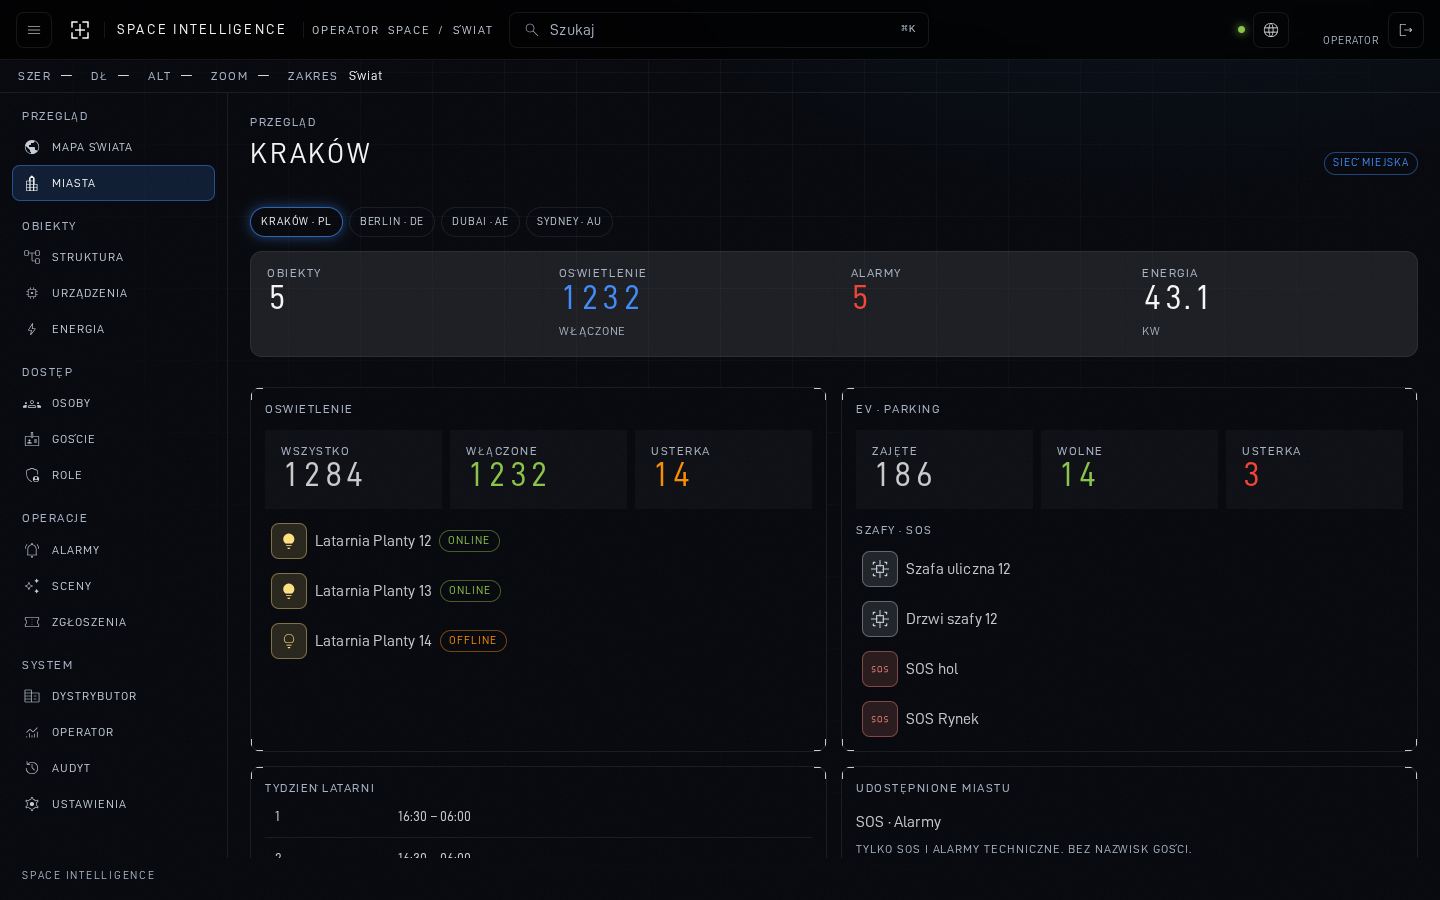The image size is (1440, 900).
Task: Click the Szafa uliczna 12 device icon
Action: (x=880, y=569)
